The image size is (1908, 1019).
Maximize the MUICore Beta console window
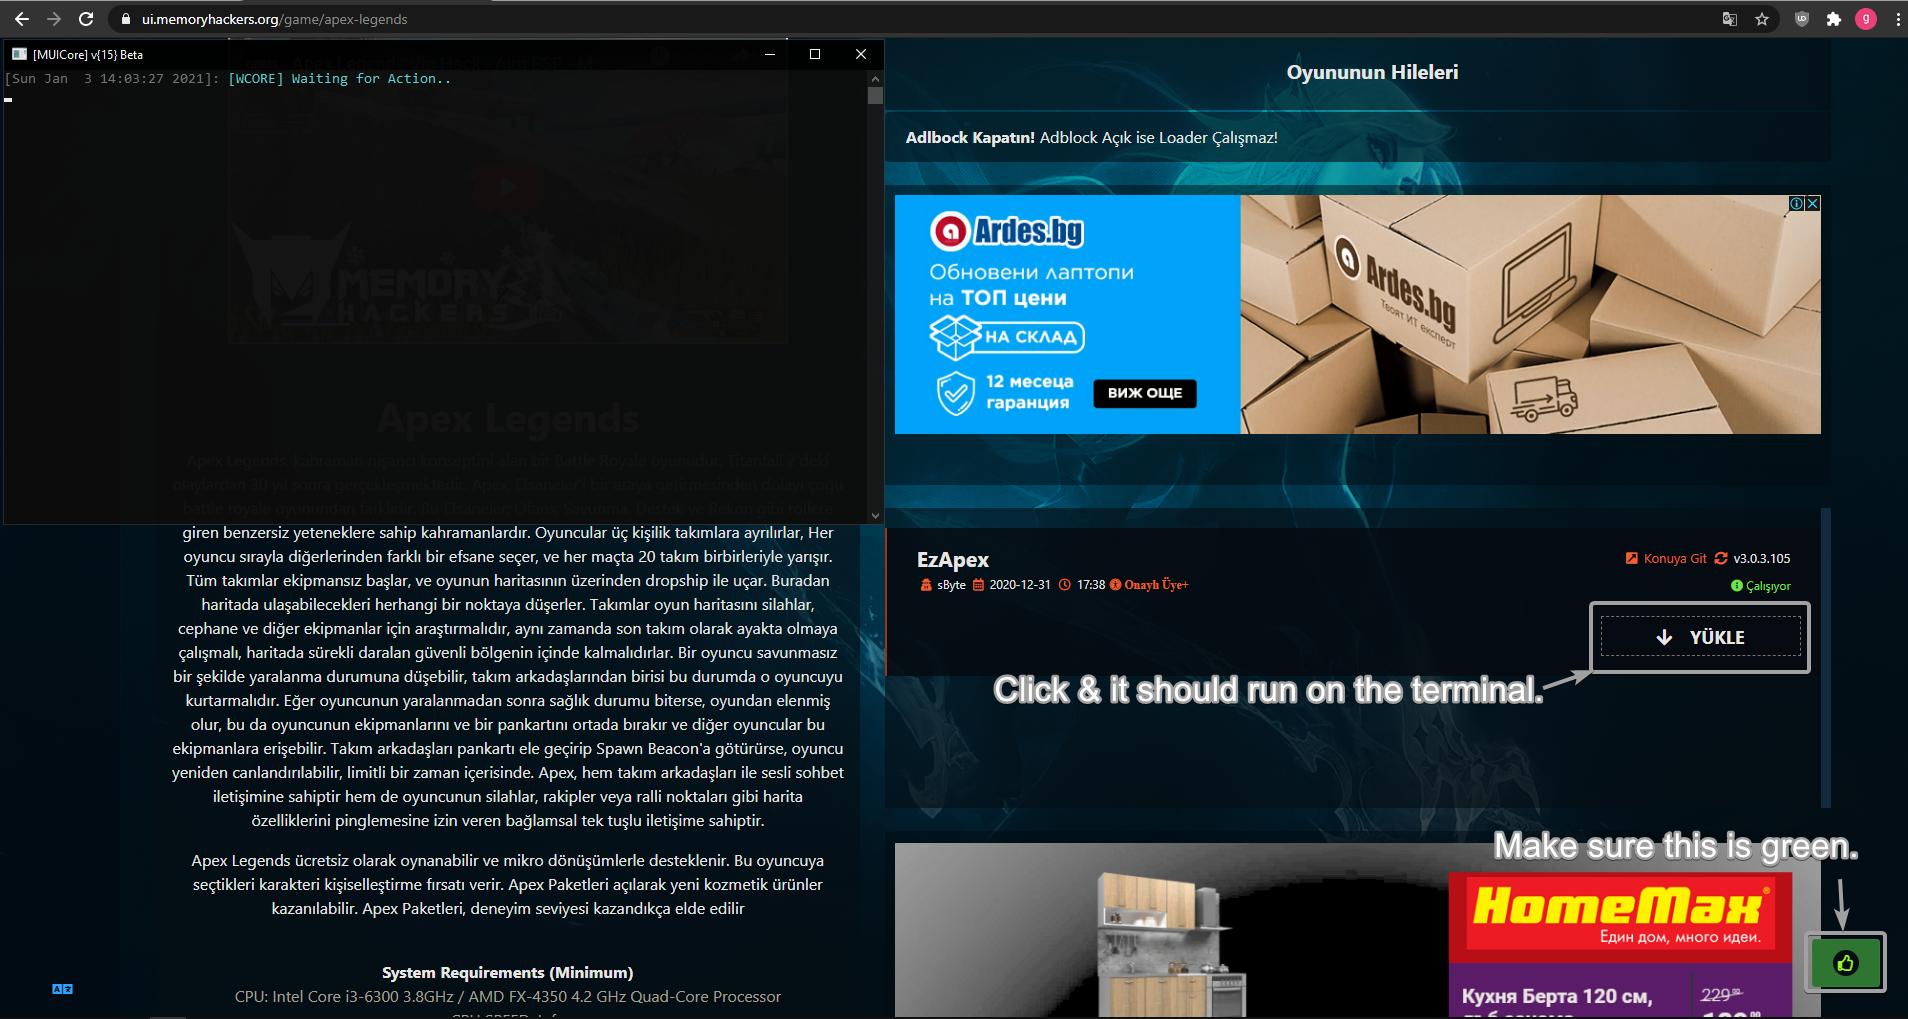815,54
